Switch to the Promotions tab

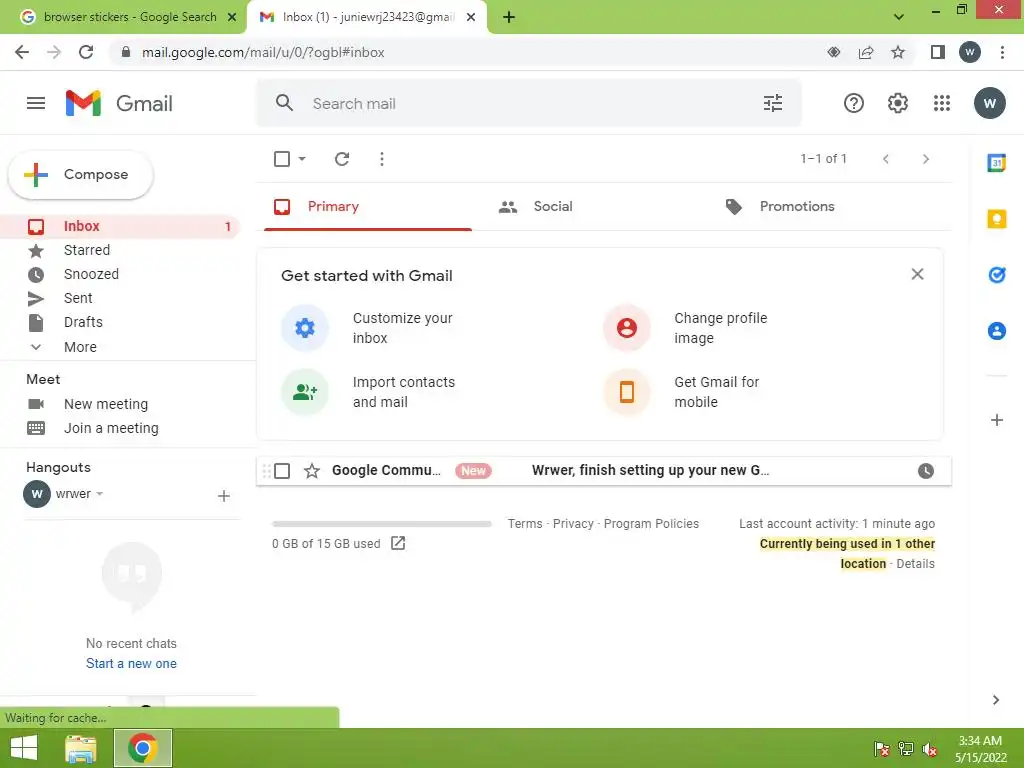click(x=820, y=207)
